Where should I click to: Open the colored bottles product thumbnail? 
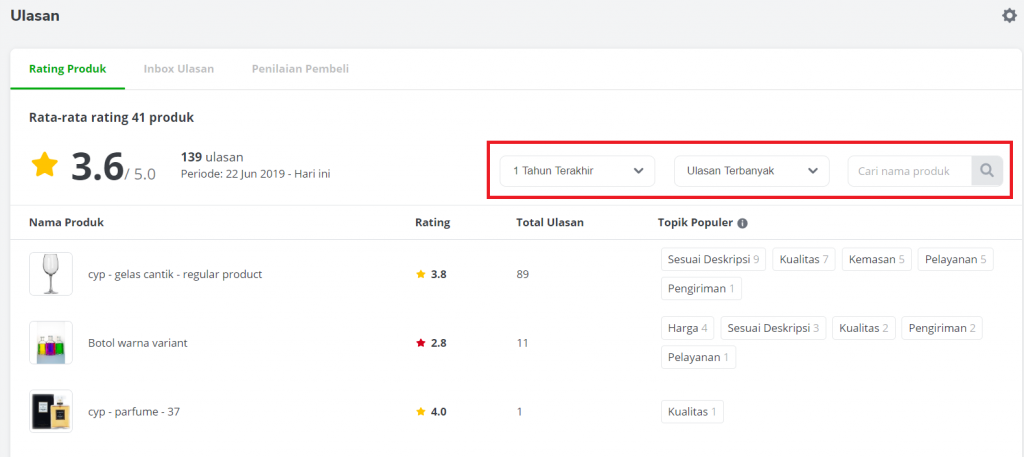[51, 343]
